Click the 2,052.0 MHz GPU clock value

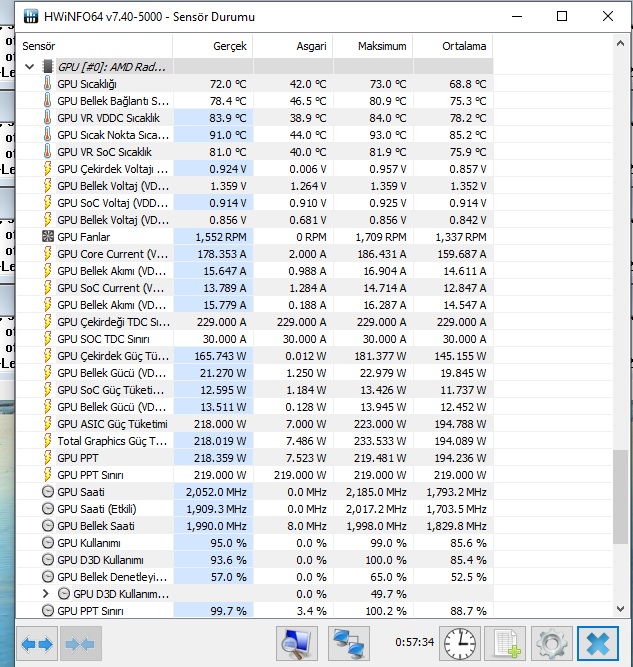coord(216,492)
